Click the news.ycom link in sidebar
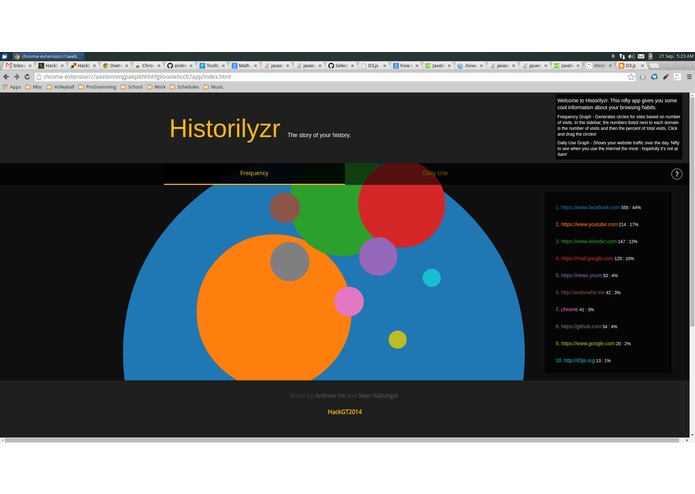The height and width of the screenshot is (494, 695). pyautogui.click(x=581, y=275)
